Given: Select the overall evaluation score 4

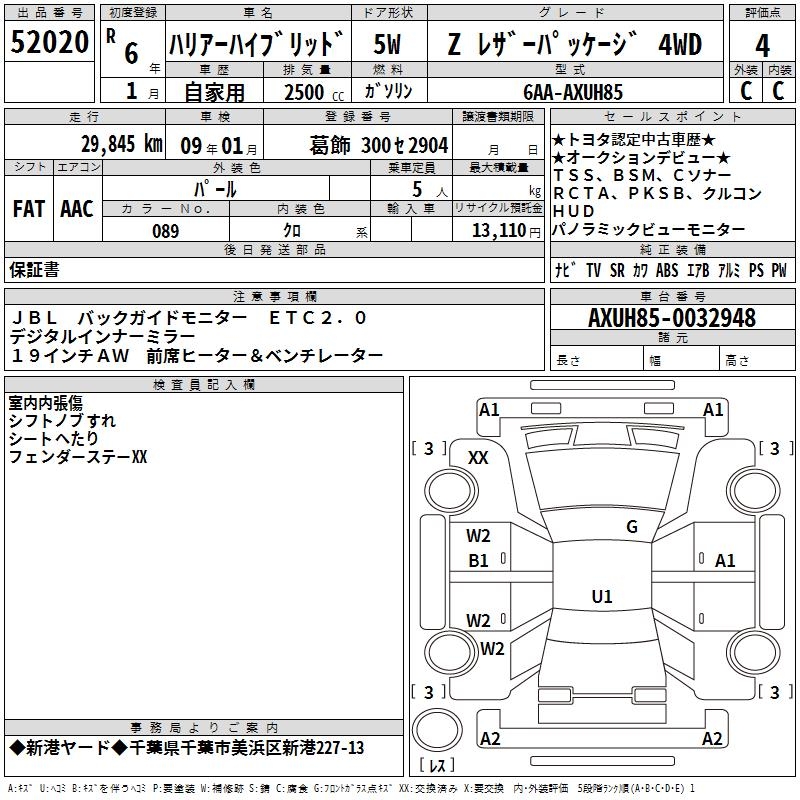Looking at the screenshot, I should [x=762, y=45].
